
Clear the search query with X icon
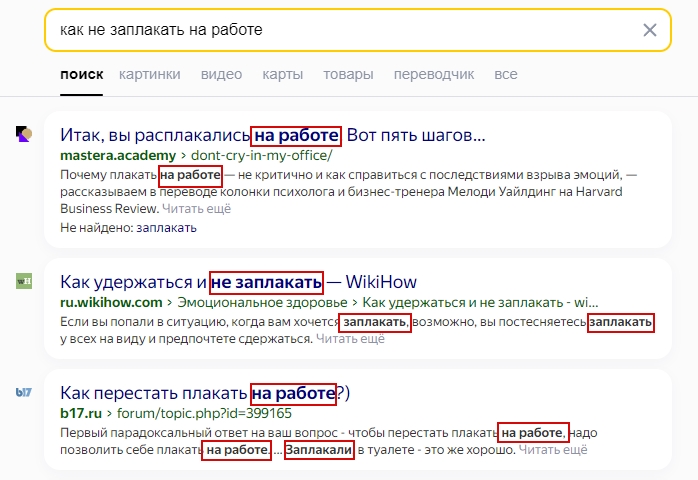coord(650,30)
